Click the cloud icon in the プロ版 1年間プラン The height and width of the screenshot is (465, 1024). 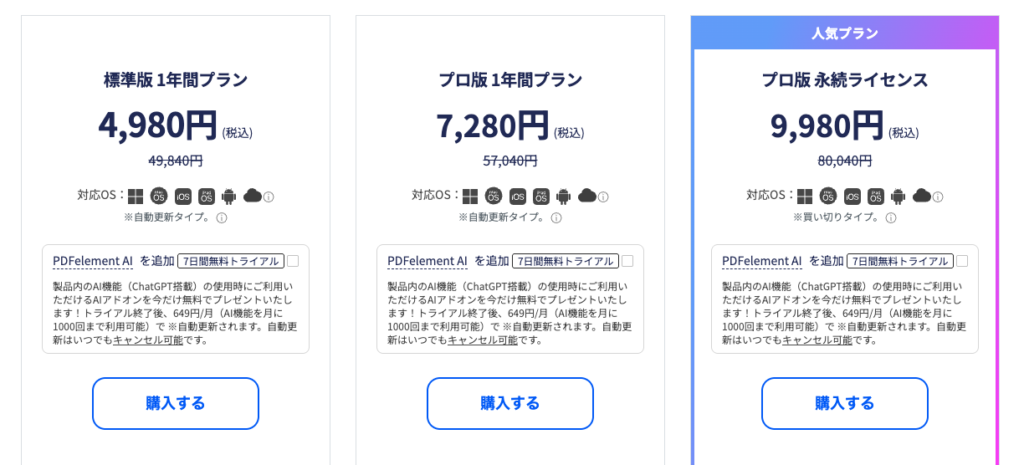click(x=587, y=195)
